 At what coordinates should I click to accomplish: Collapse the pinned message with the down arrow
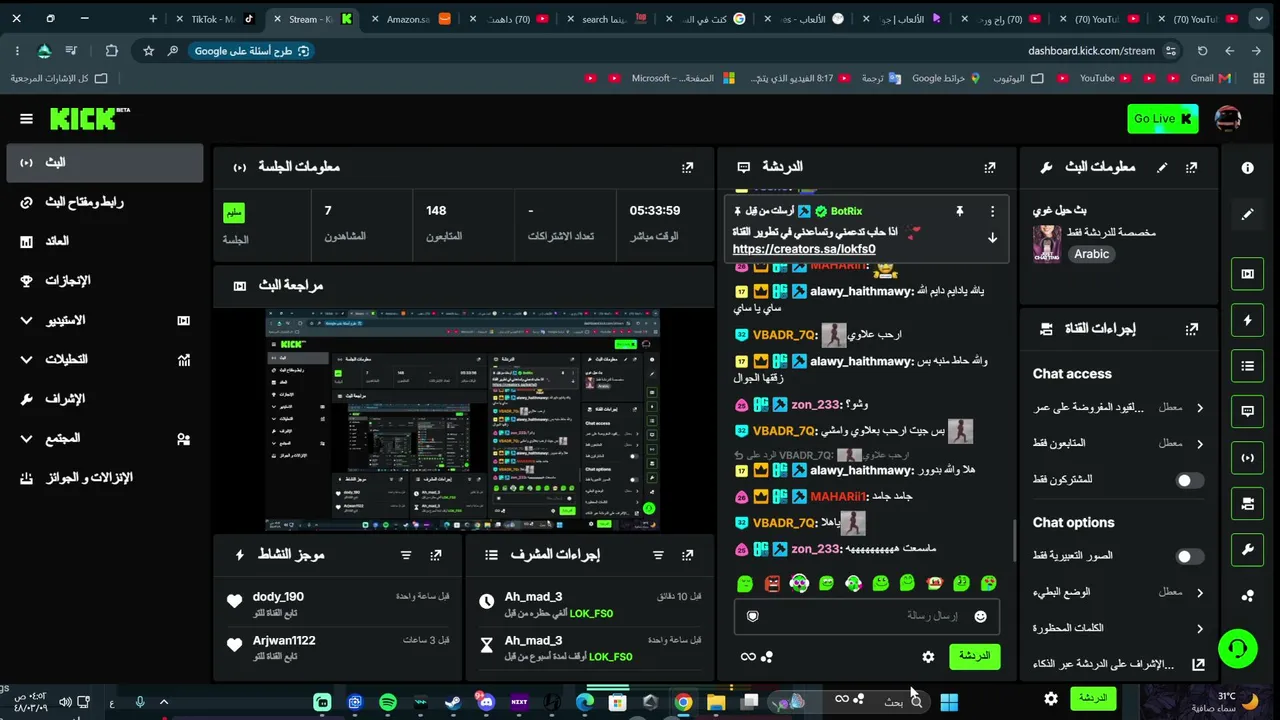tap(992, 238)
